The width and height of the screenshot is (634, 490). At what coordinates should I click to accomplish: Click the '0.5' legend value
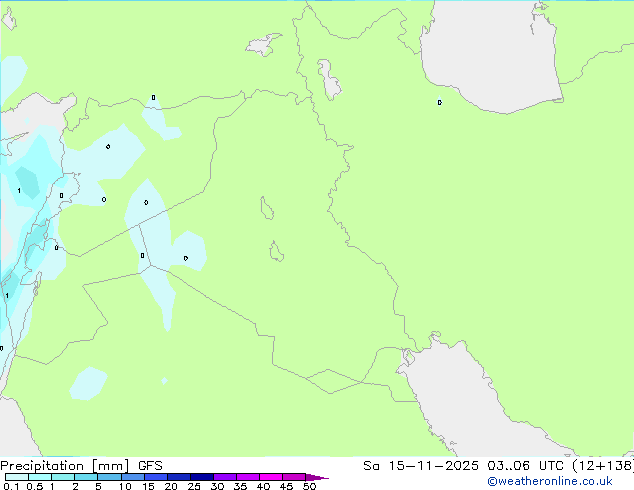[35, 486]
